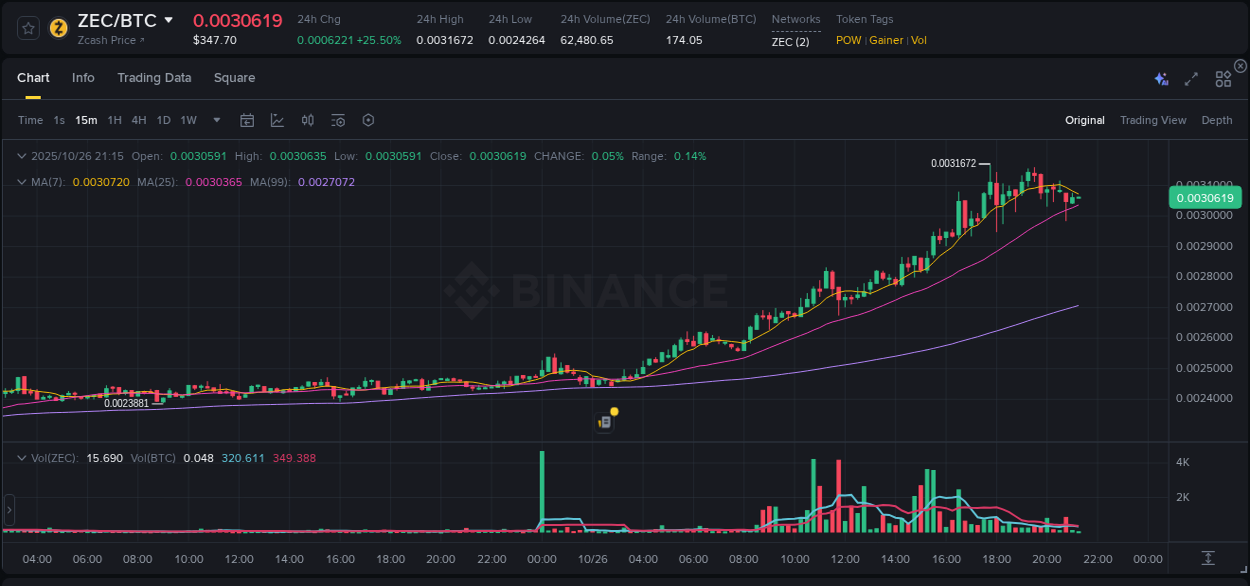This screenshot has height=586, width=1250.
Task: Switch chart to Trading View mode
Action: [1153, 119]
